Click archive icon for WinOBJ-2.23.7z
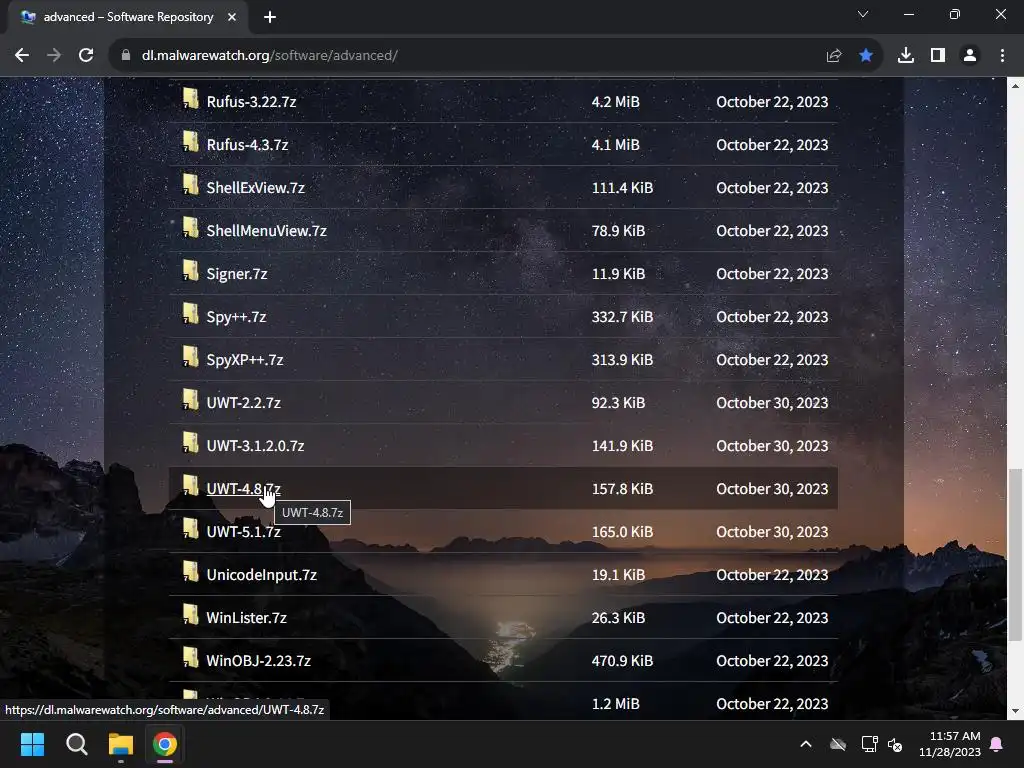 (190, 658)
